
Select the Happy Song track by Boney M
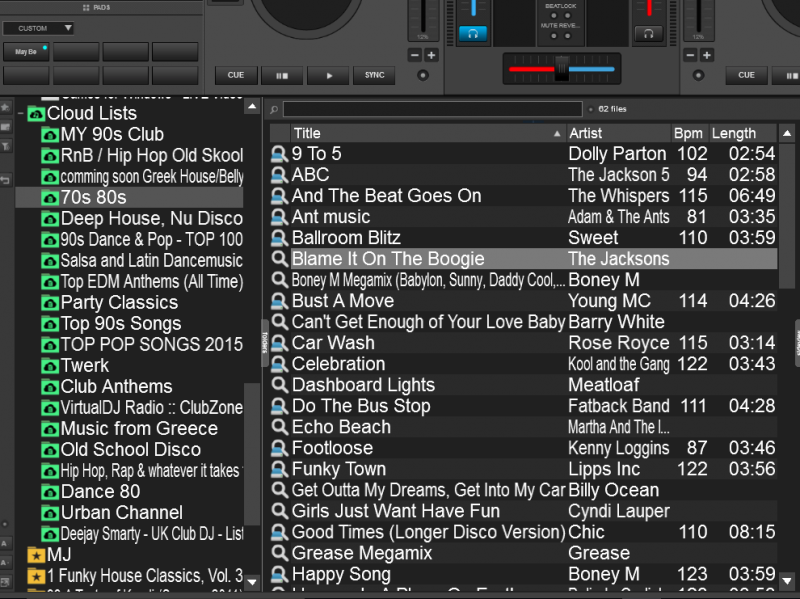[x=523, y=574]
